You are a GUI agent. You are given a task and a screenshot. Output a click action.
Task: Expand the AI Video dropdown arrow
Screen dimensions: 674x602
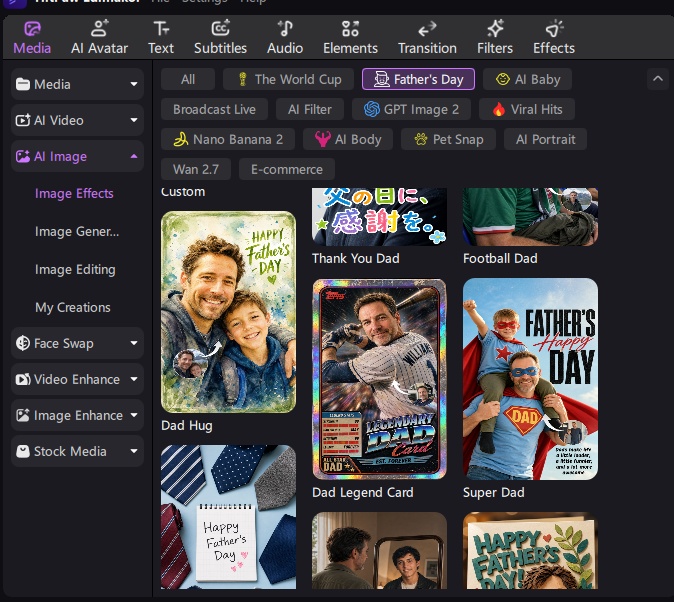point(134,120)
